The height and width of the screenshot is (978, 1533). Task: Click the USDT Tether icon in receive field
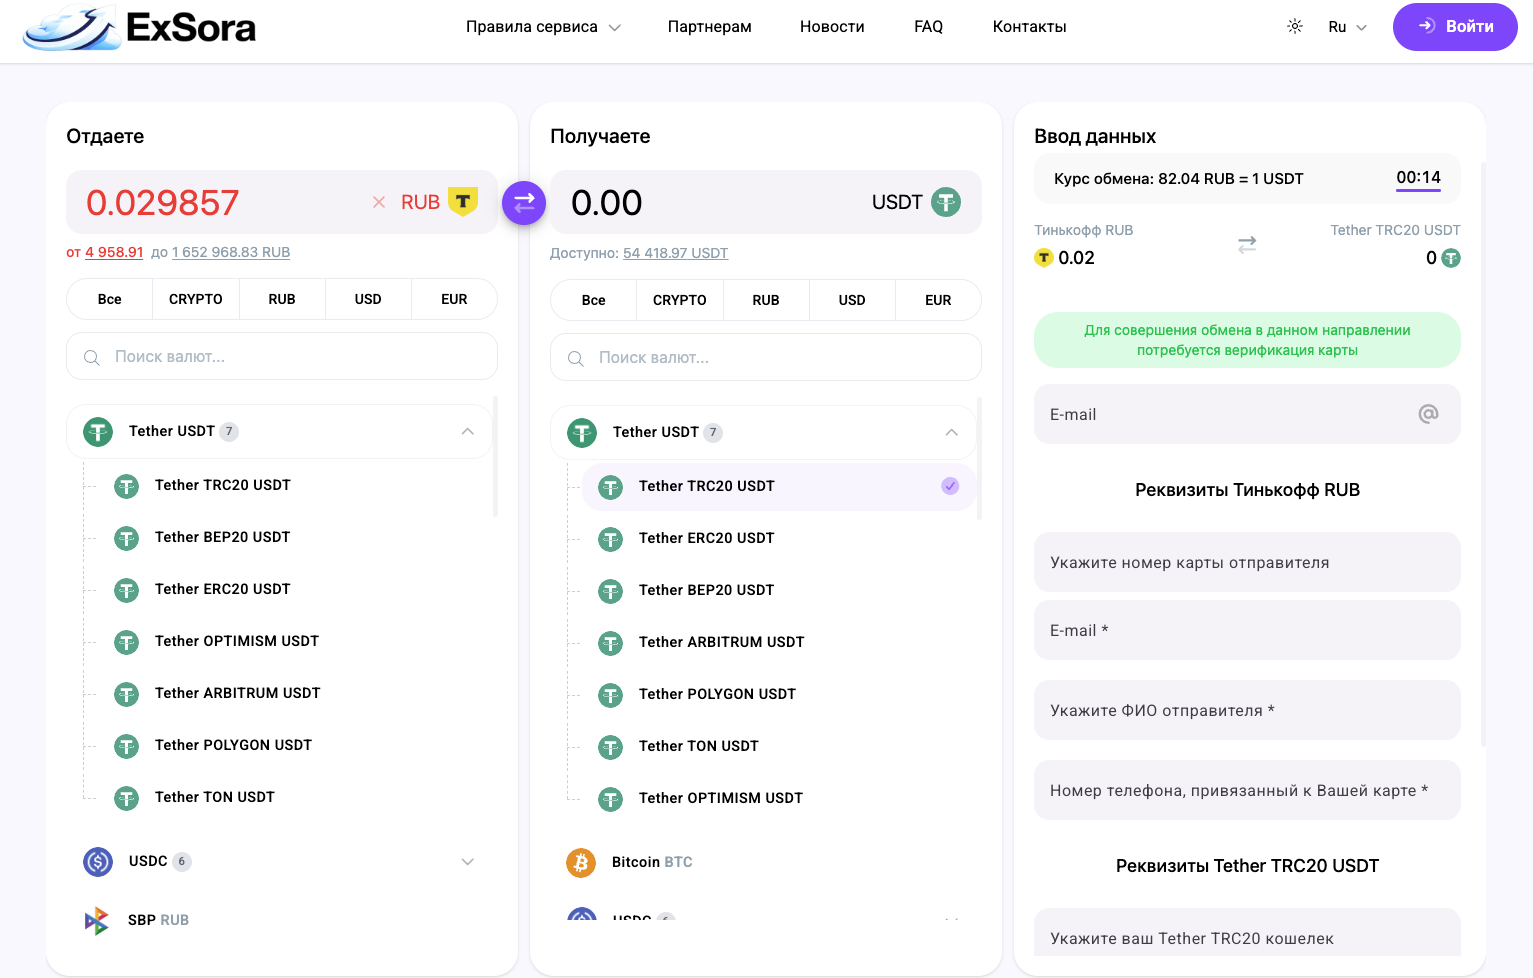click(x=946, y=202)
